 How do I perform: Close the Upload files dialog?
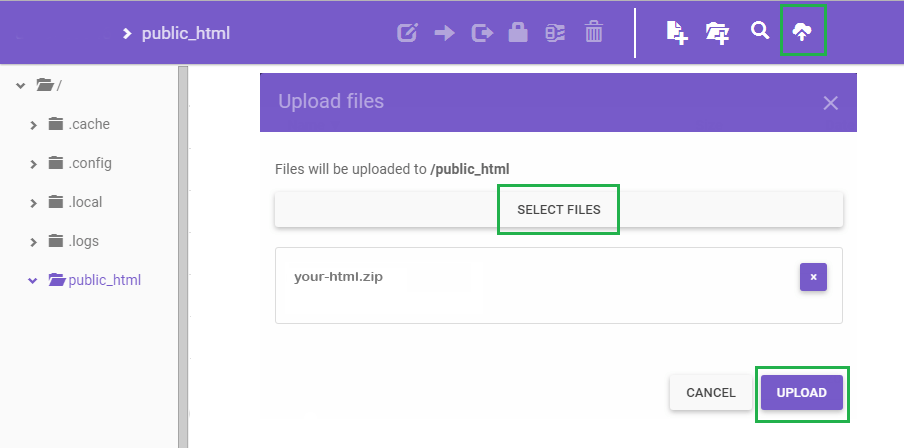830,102
